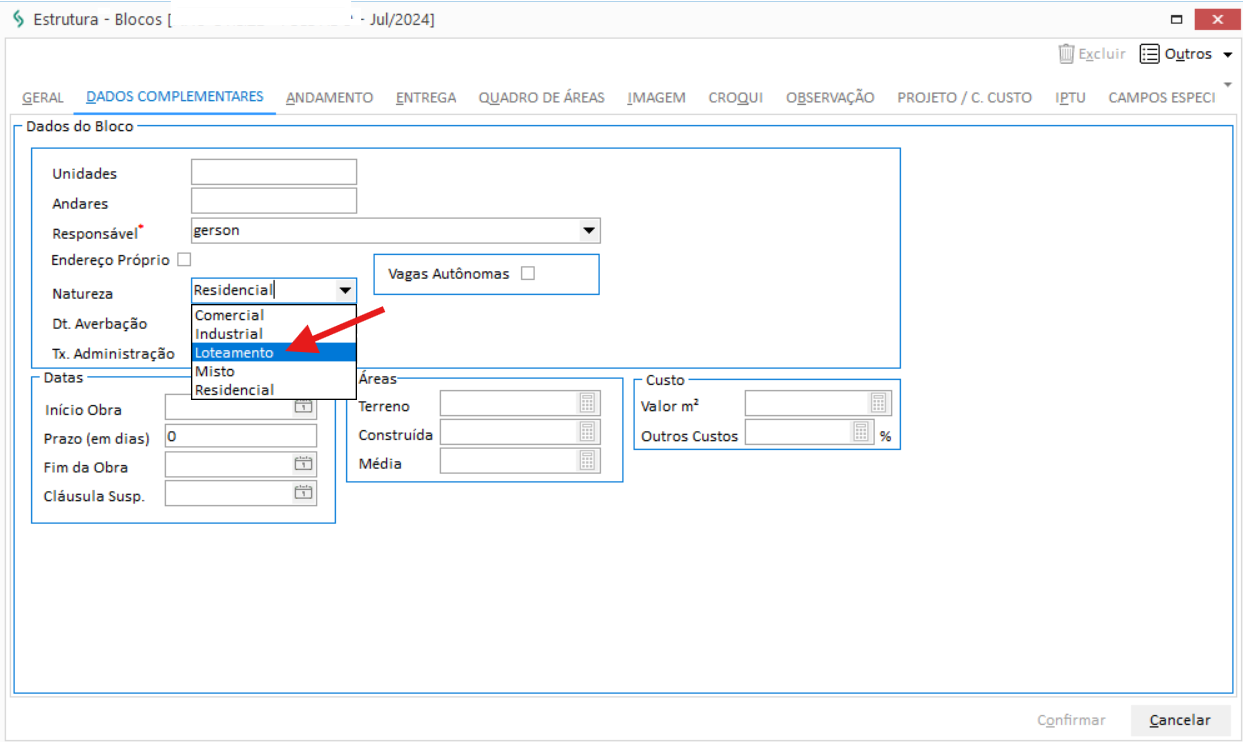This screenshot has width=1243, height=742.
Task: Click the Construída calculator icon
Action: (x=587, y=432)
